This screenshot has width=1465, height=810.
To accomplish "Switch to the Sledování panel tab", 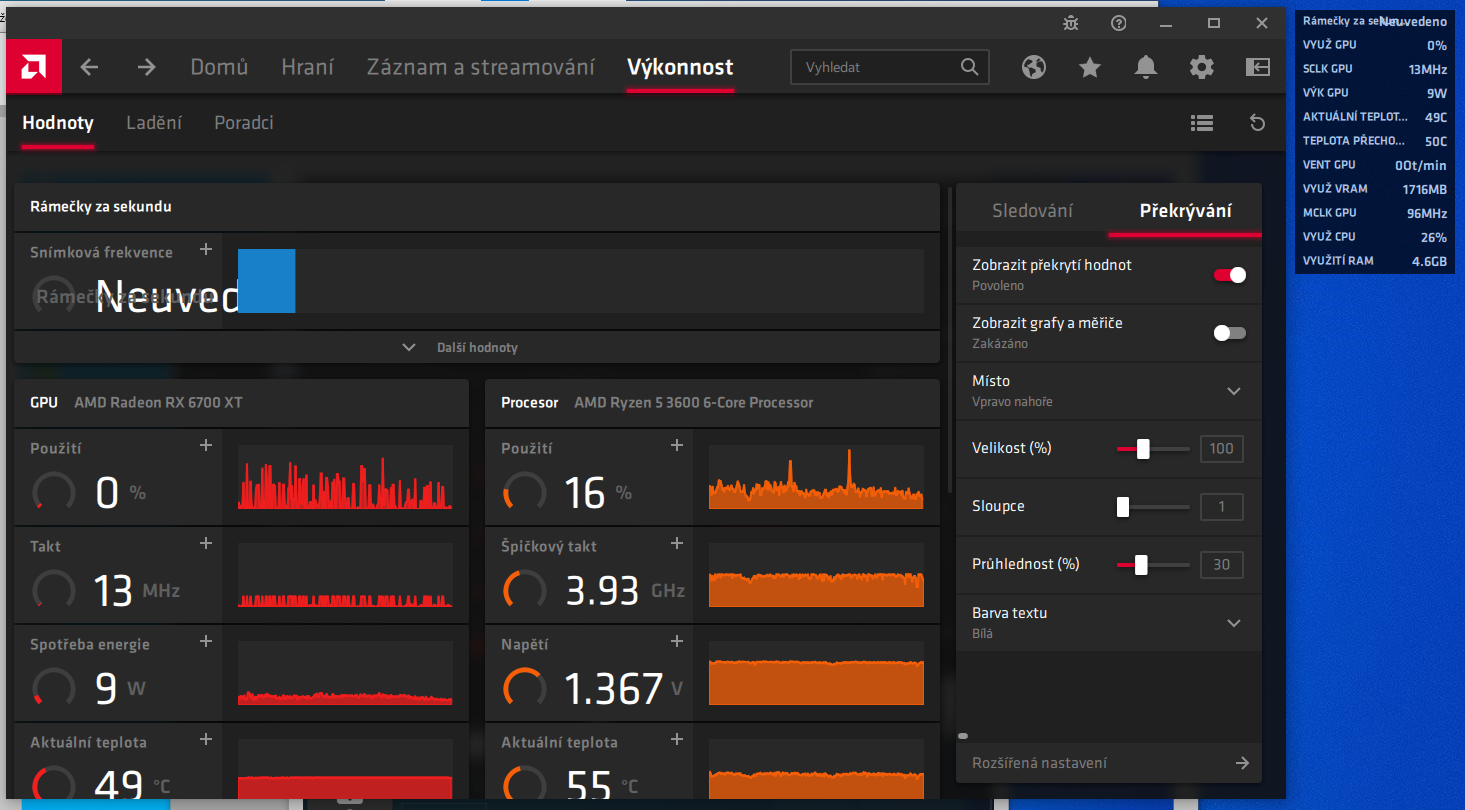I will pyautogui.click(x=1032, y=211).
